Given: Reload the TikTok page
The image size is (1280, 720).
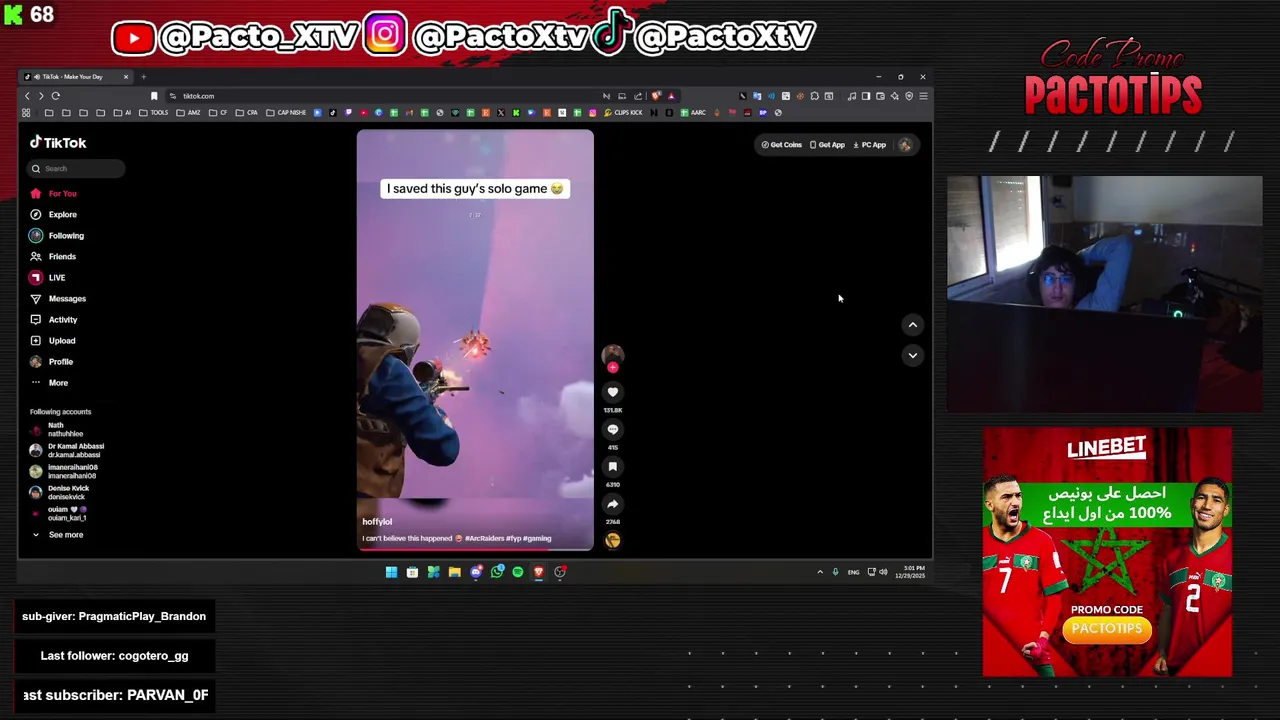Looking at the screenshot, I should click(56, 96).
